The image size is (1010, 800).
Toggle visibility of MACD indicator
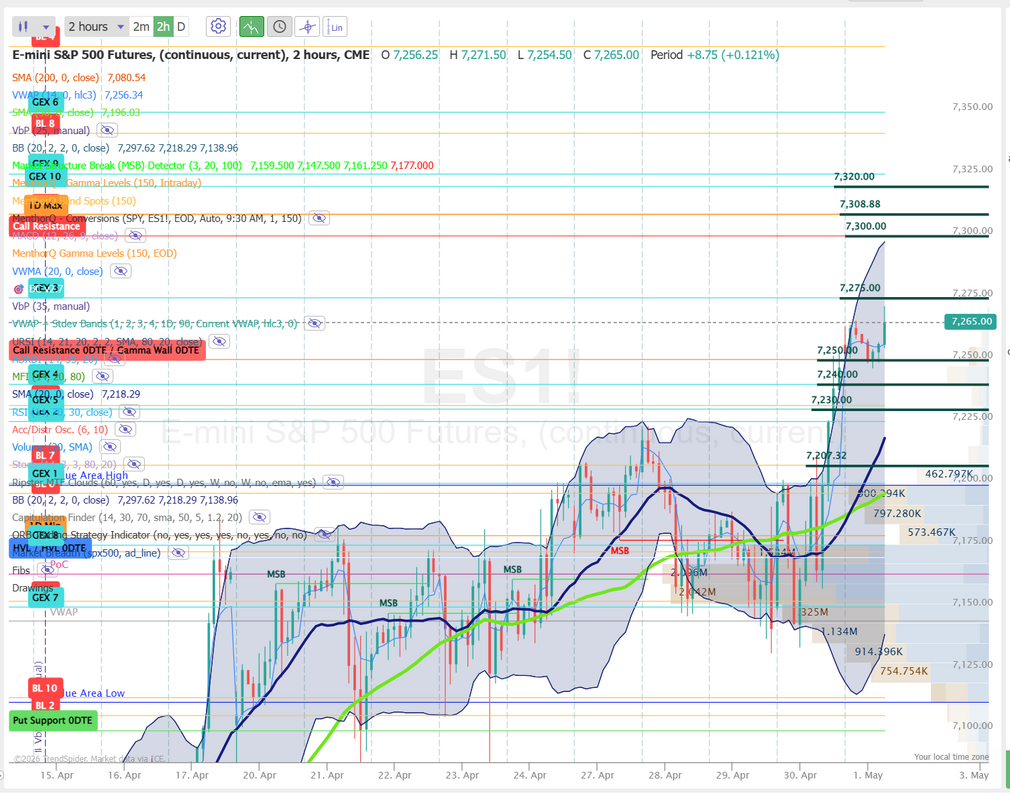click(135, 236)
